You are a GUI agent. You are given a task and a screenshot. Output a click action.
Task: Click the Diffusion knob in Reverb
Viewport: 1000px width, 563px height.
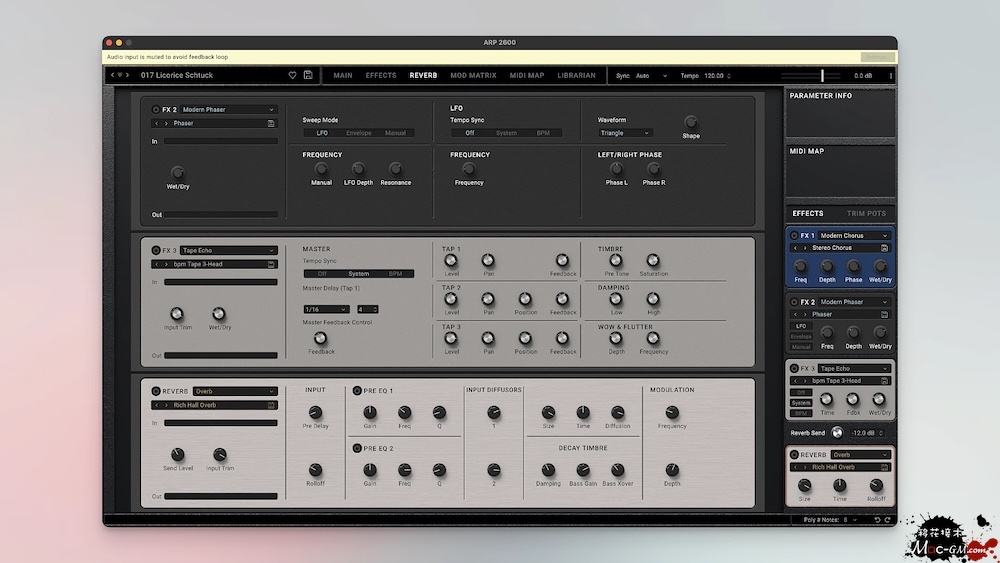tap(617, 413)
